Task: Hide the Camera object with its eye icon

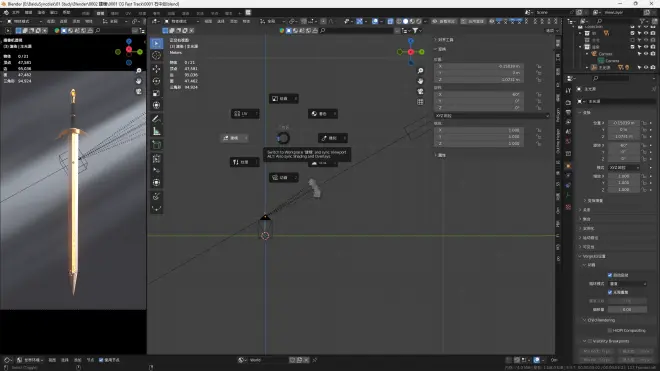Action: 646,54
